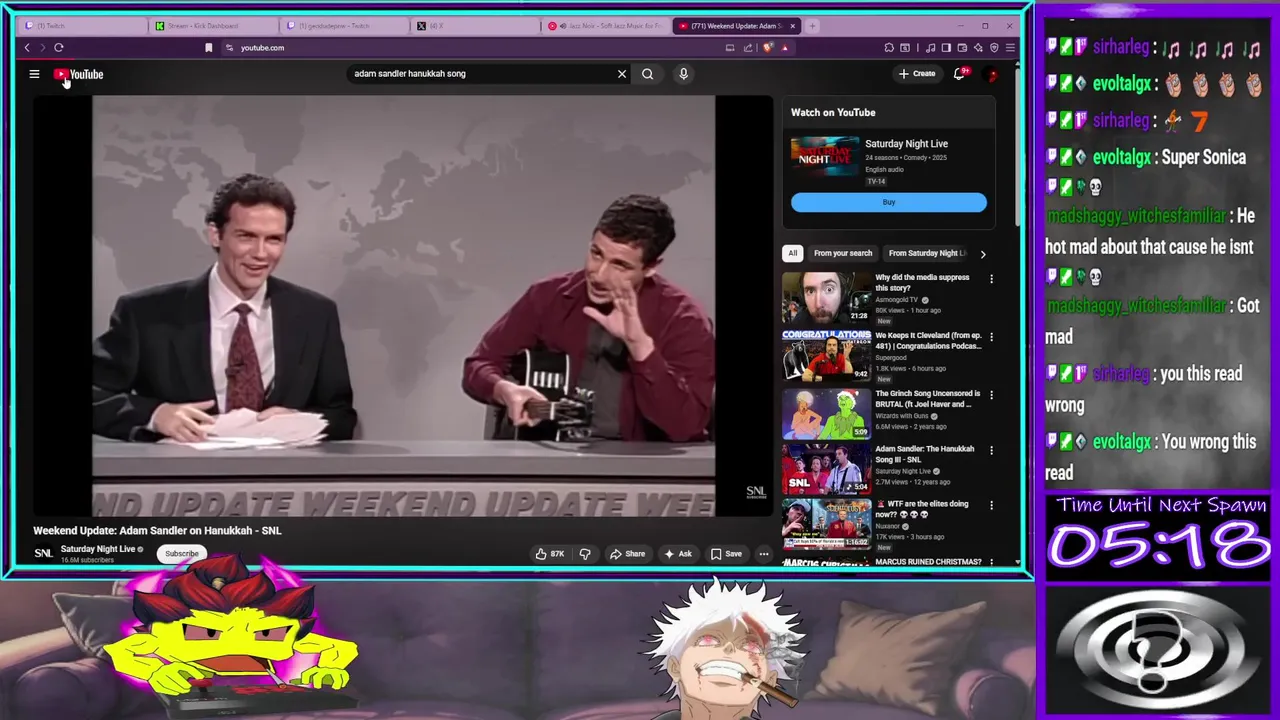Select the 'From Saturday Night Live' chip
Screen dimensions: 1280x720
point(927,253)
